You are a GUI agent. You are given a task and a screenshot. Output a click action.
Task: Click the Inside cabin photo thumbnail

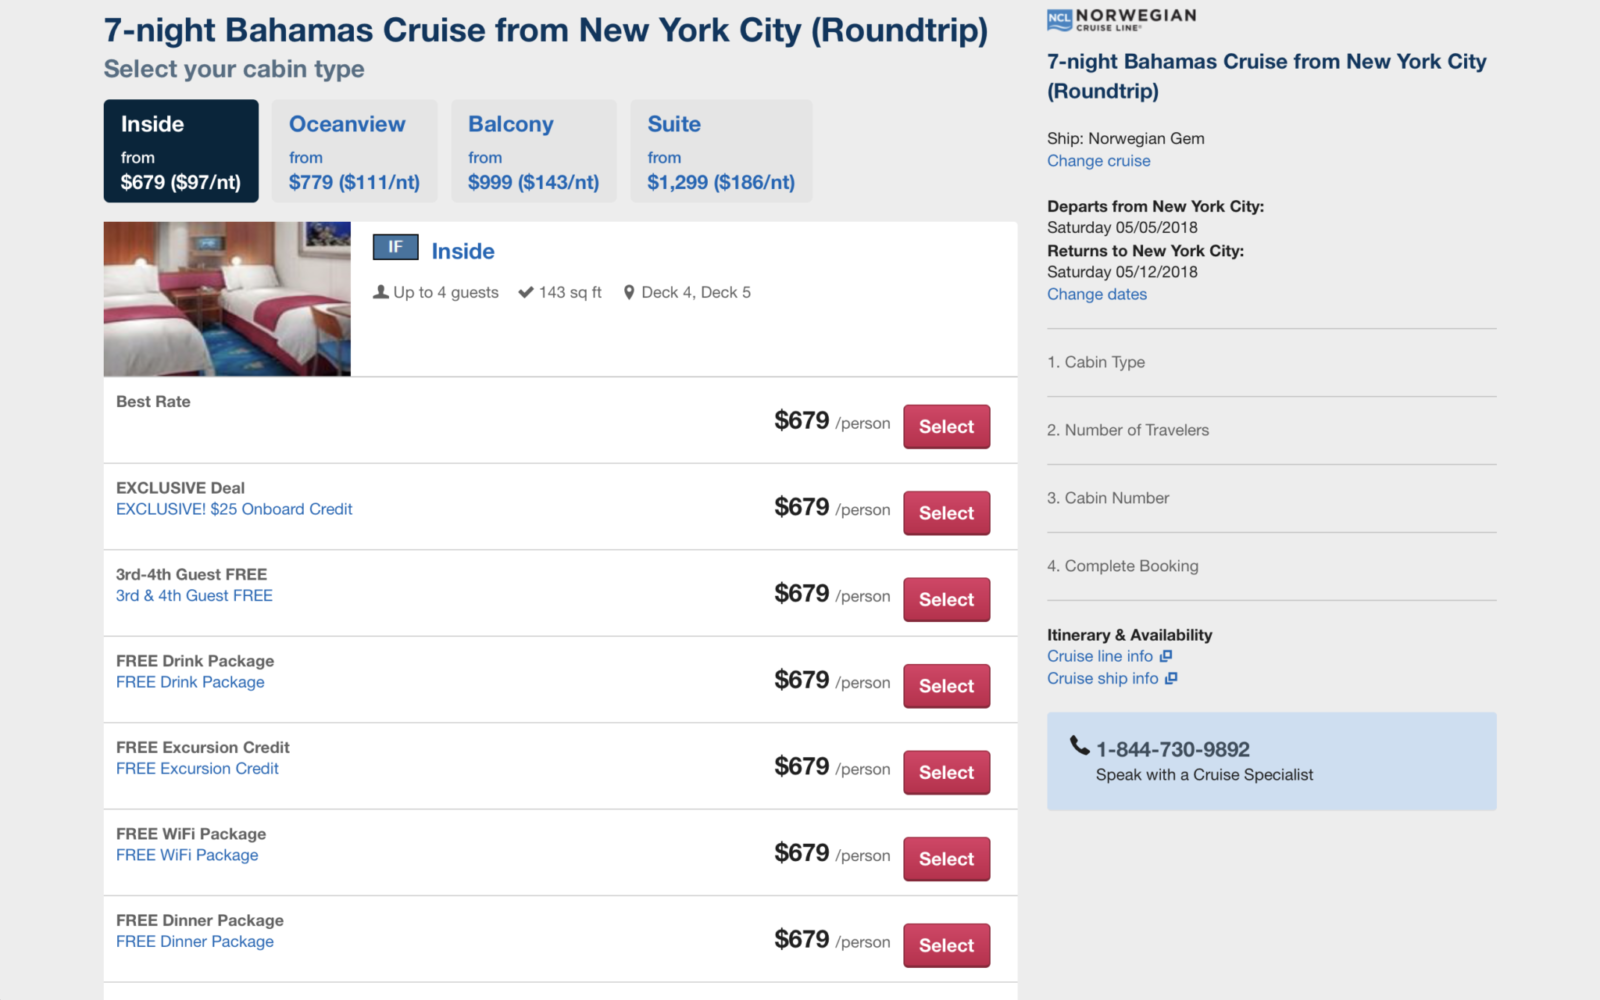pyautogui.click(x=226, y=298)
